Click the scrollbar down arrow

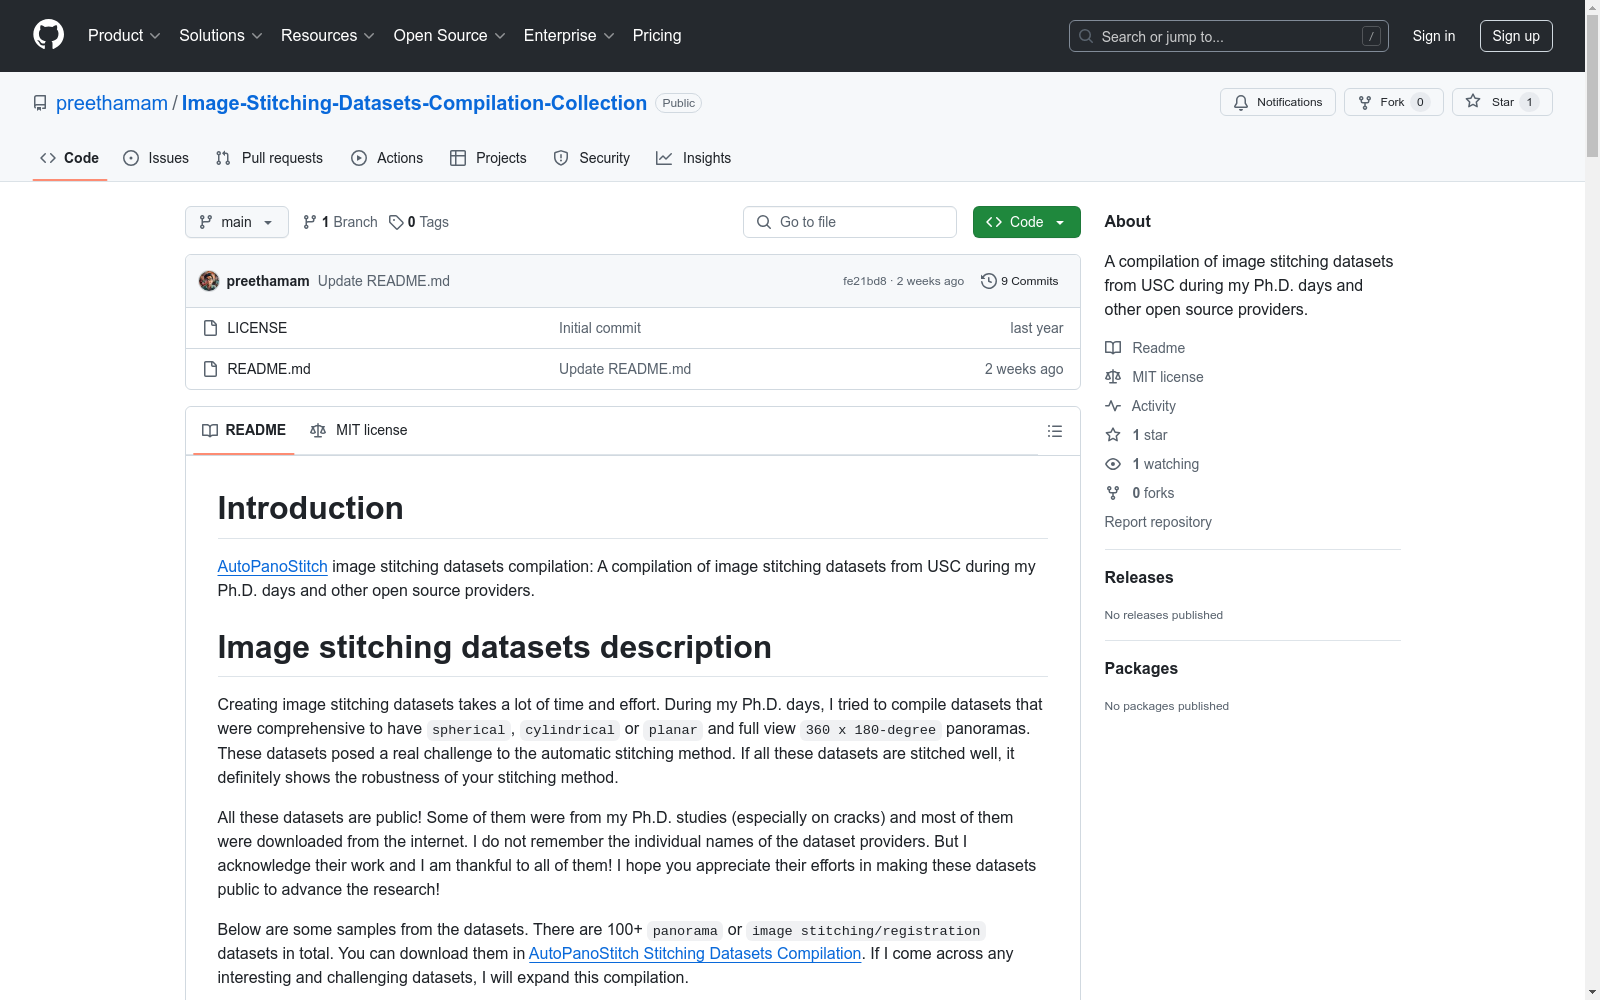tap(1592, 992)
